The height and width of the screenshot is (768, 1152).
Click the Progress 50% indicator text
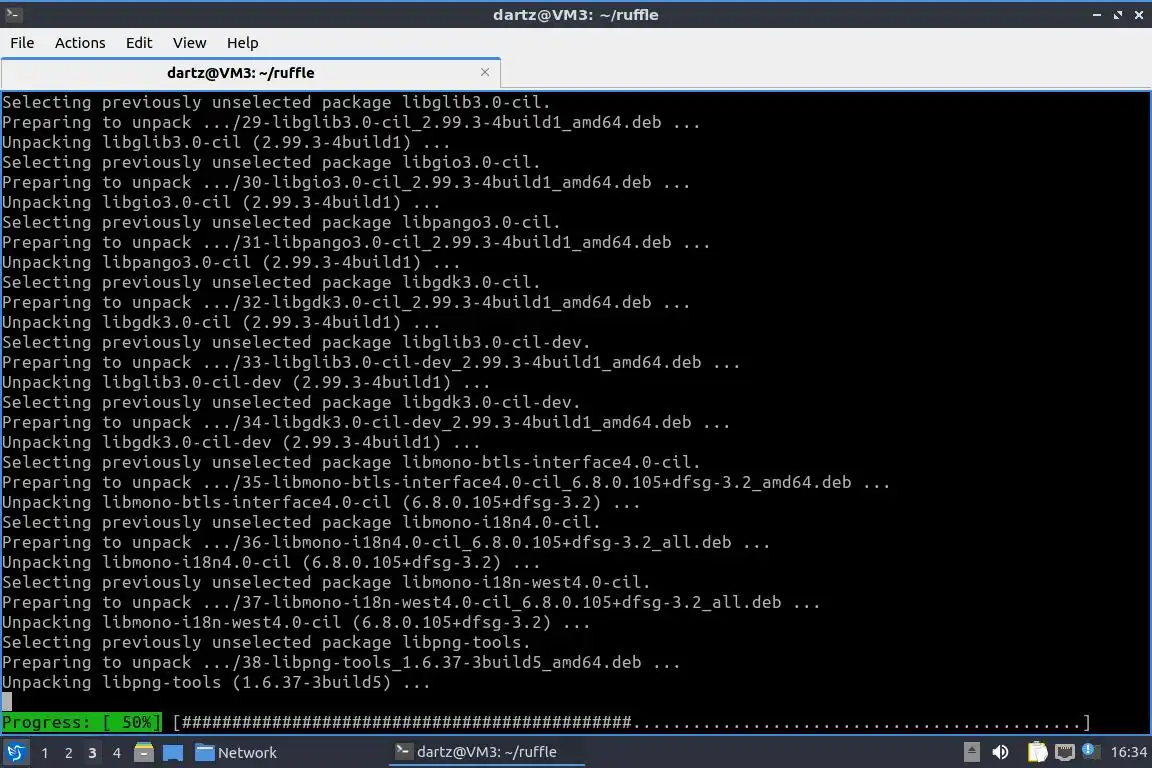coord(82,722)
